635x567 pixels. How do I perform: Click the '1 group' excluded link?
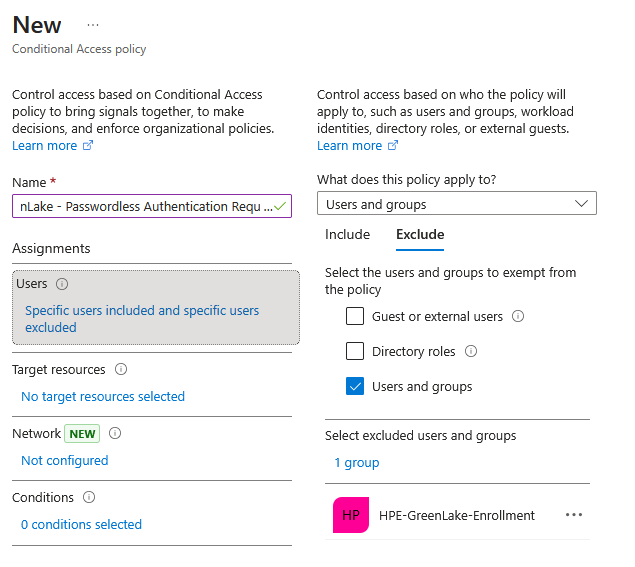click(x=356, y=463)
